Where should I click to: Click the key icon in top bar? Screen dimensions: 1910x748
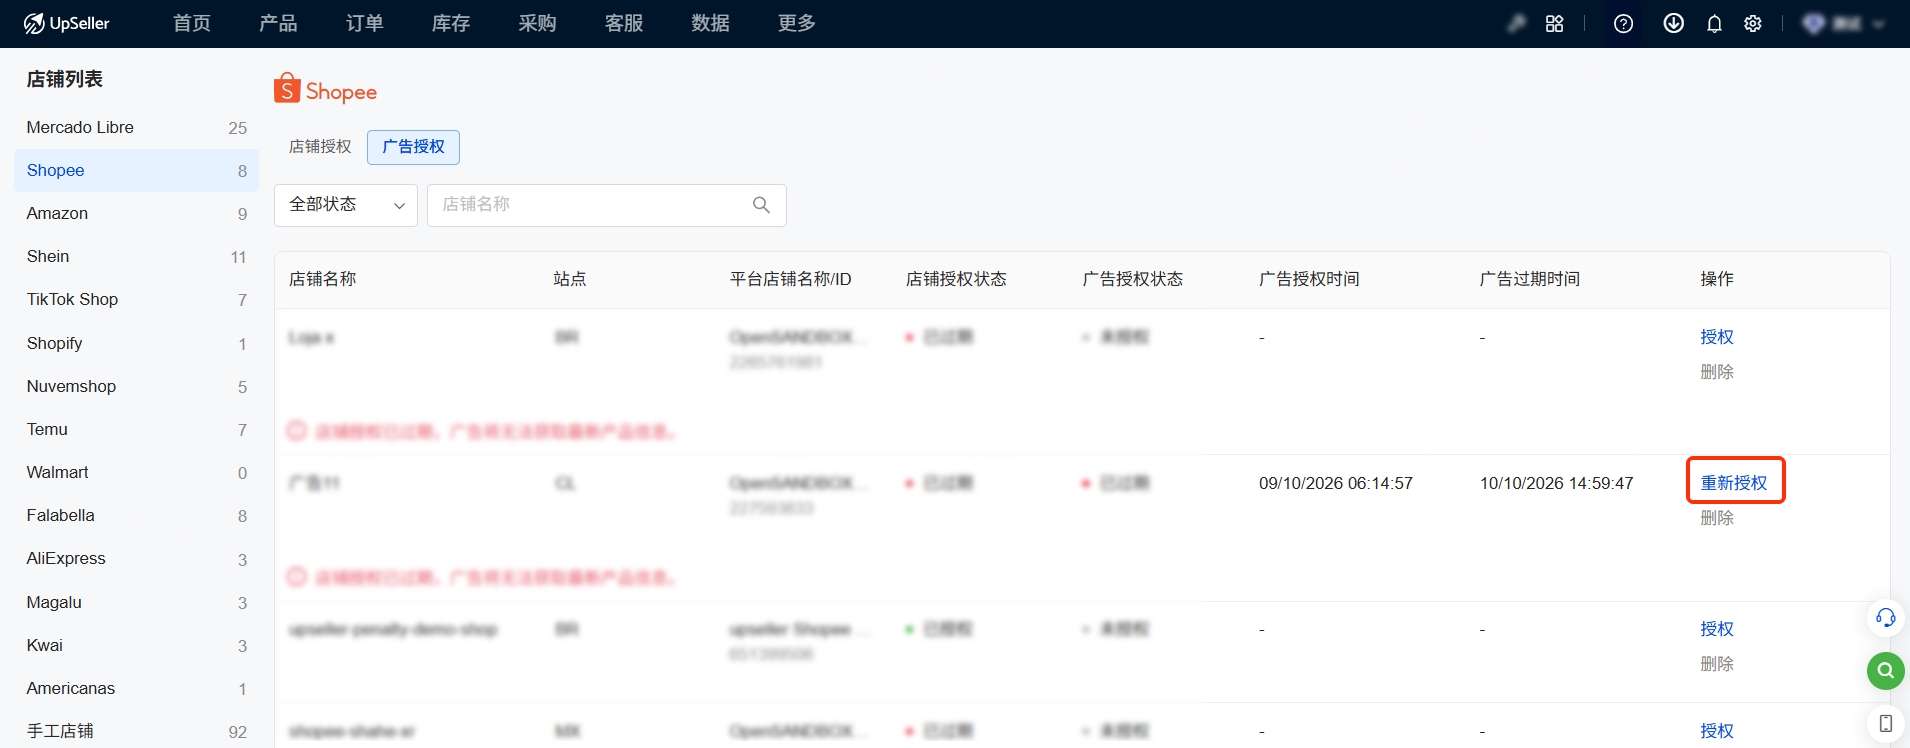[x=1516, y=23]
